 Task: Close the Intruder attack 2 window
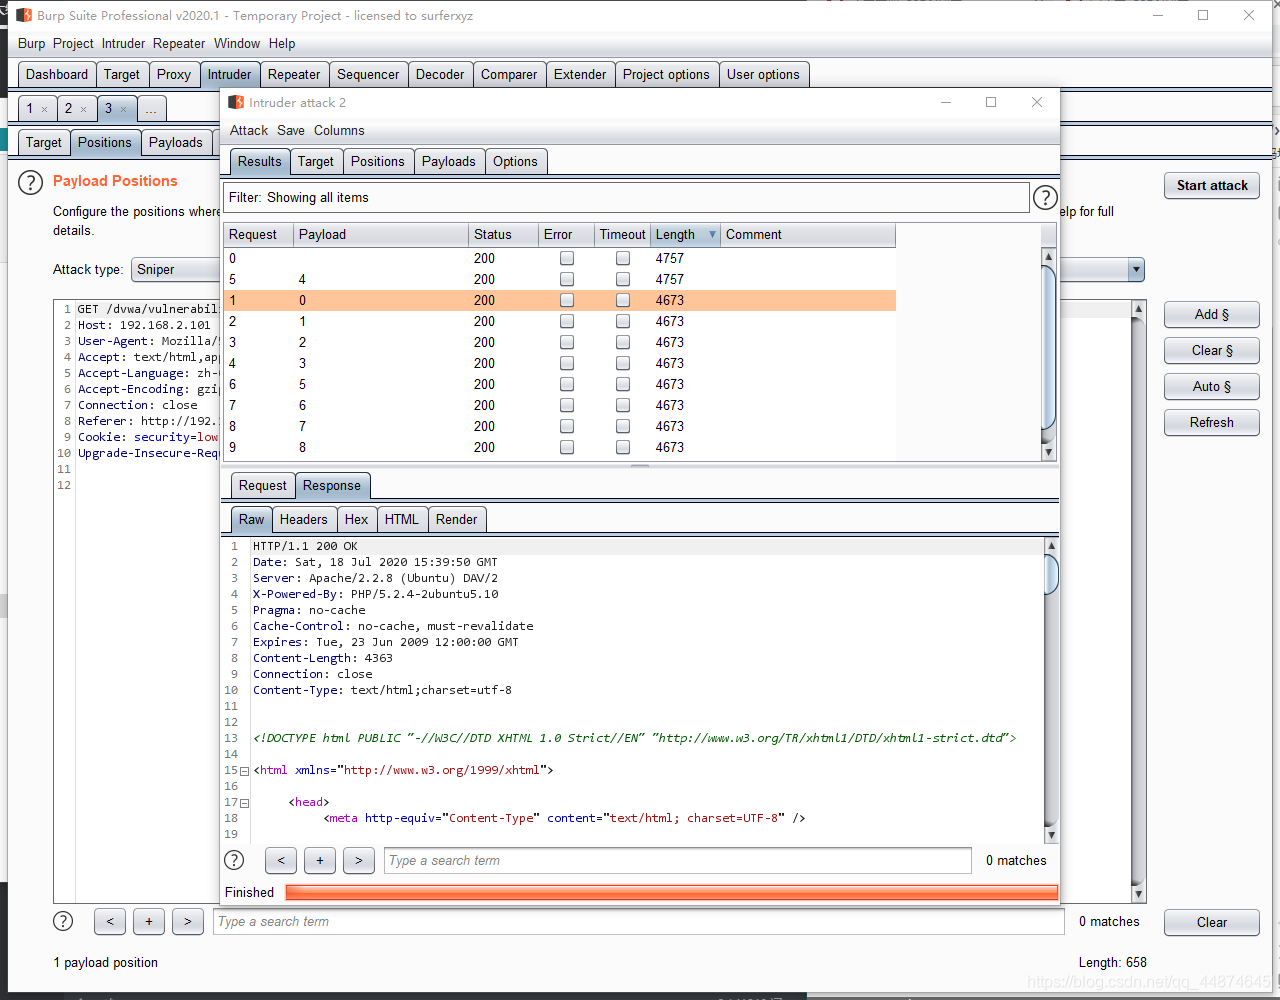pyautogui.click(x=1037, y=102)
